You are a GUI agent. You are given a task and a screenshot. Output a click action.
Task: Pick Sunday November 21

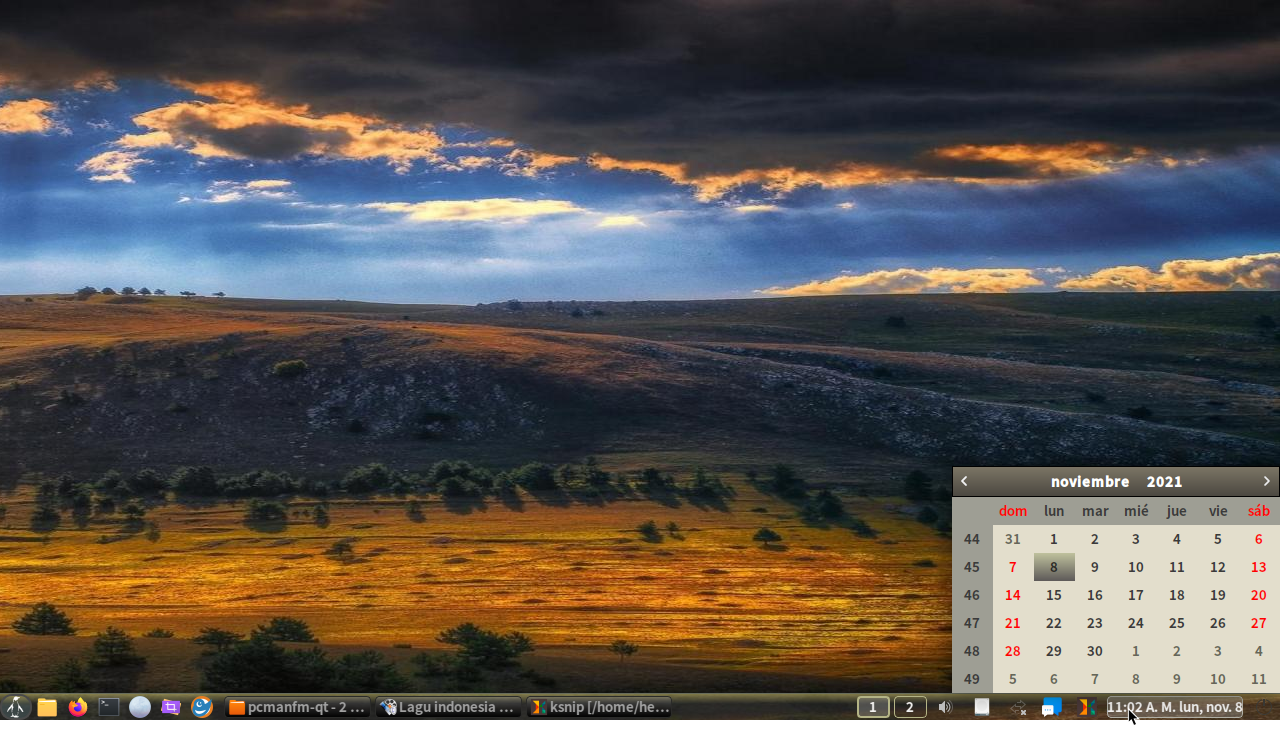pos(1013,623)
